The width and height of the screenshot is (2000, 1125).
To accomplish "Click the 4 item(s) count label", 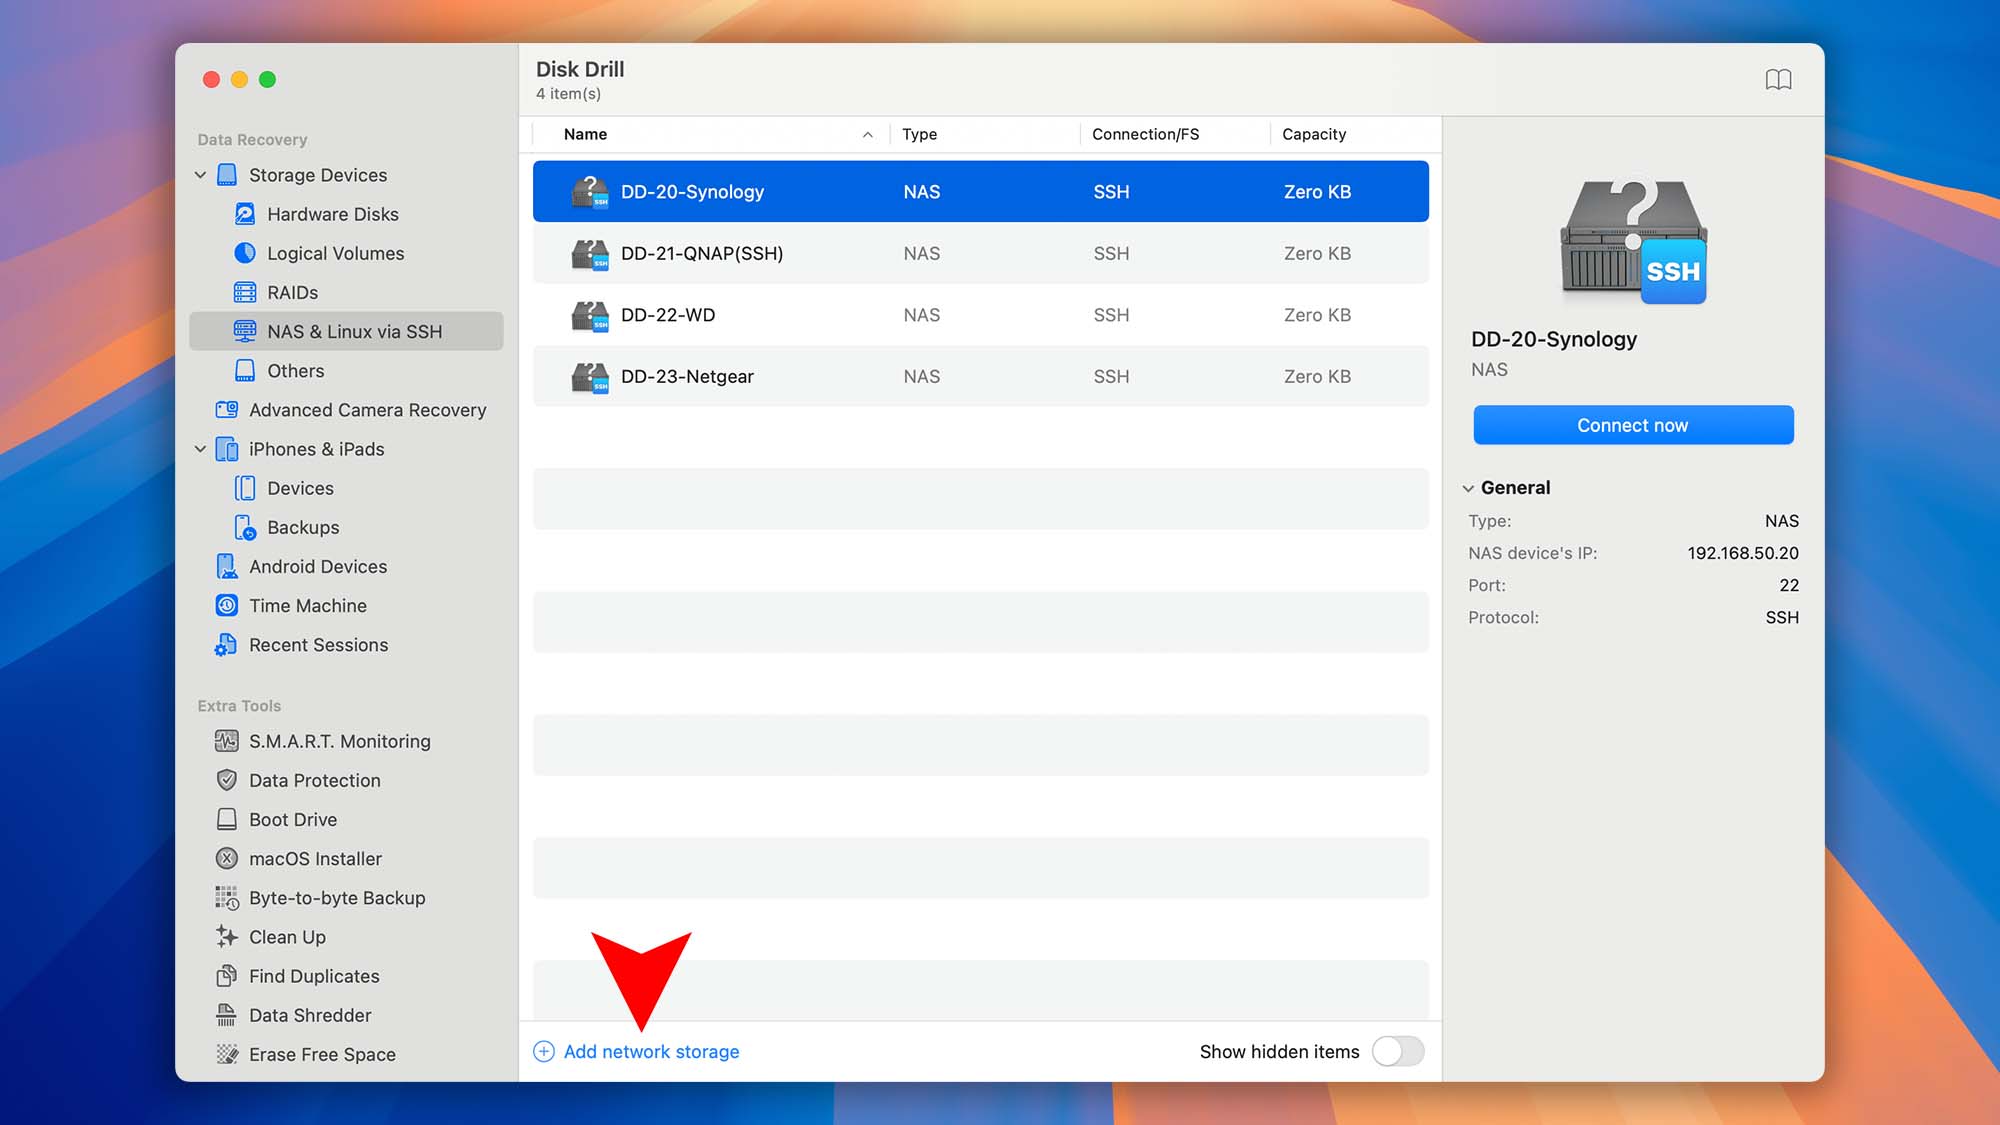I will (x=568, y=94).
